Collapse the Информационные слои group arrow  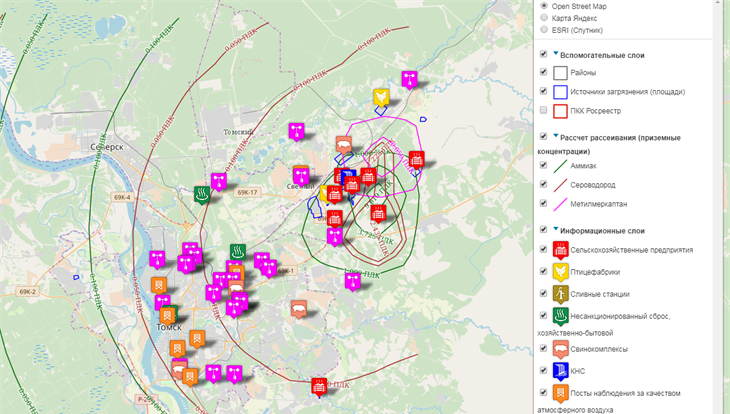click(555, 229)
